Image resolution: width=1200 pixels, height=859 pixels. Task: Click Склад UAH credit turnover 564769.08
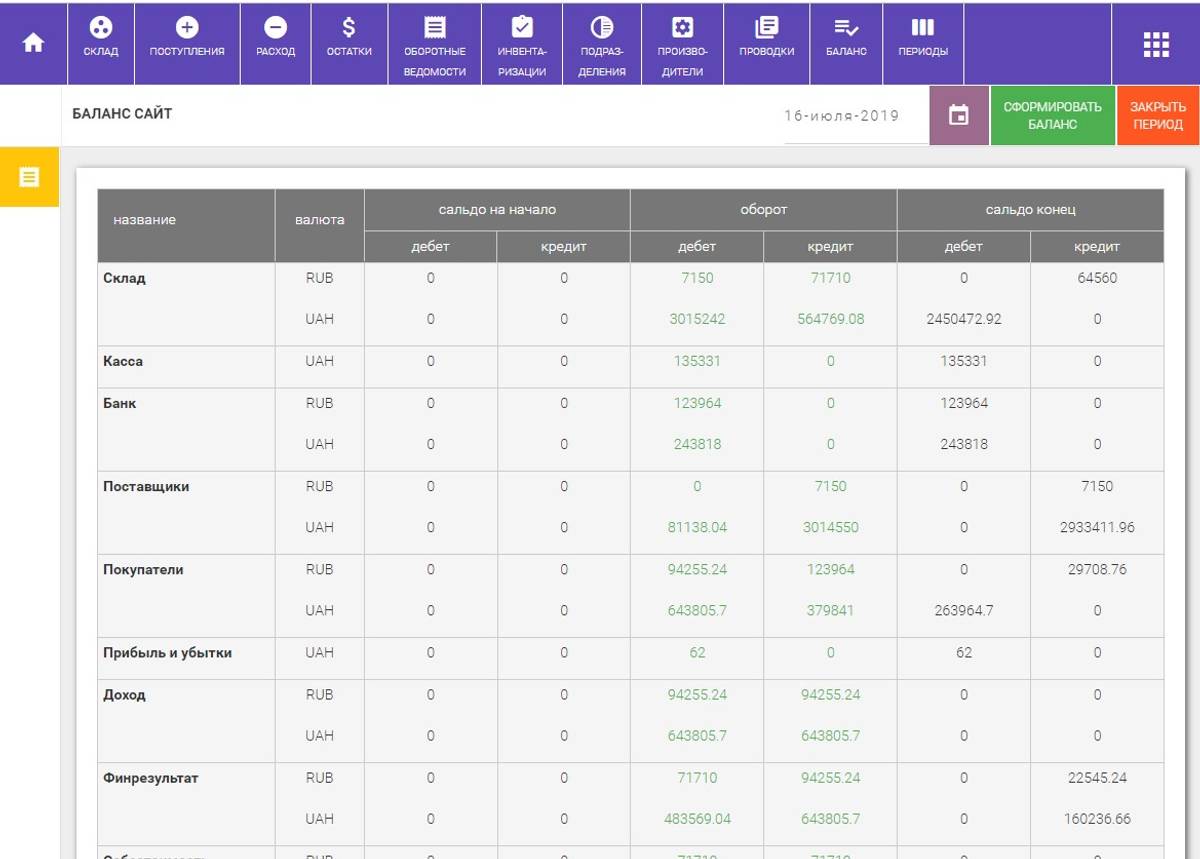[x=830, y=320]
